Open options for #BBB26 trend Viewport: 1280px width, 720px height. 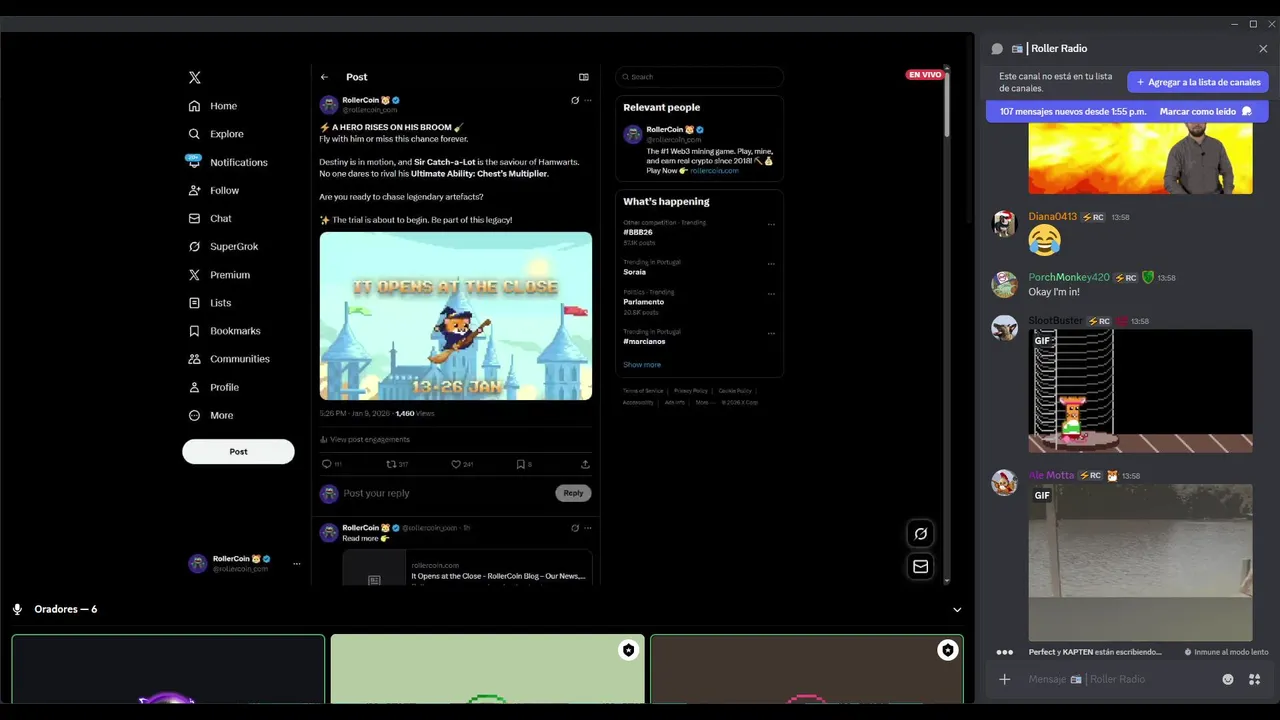point(771,225)
